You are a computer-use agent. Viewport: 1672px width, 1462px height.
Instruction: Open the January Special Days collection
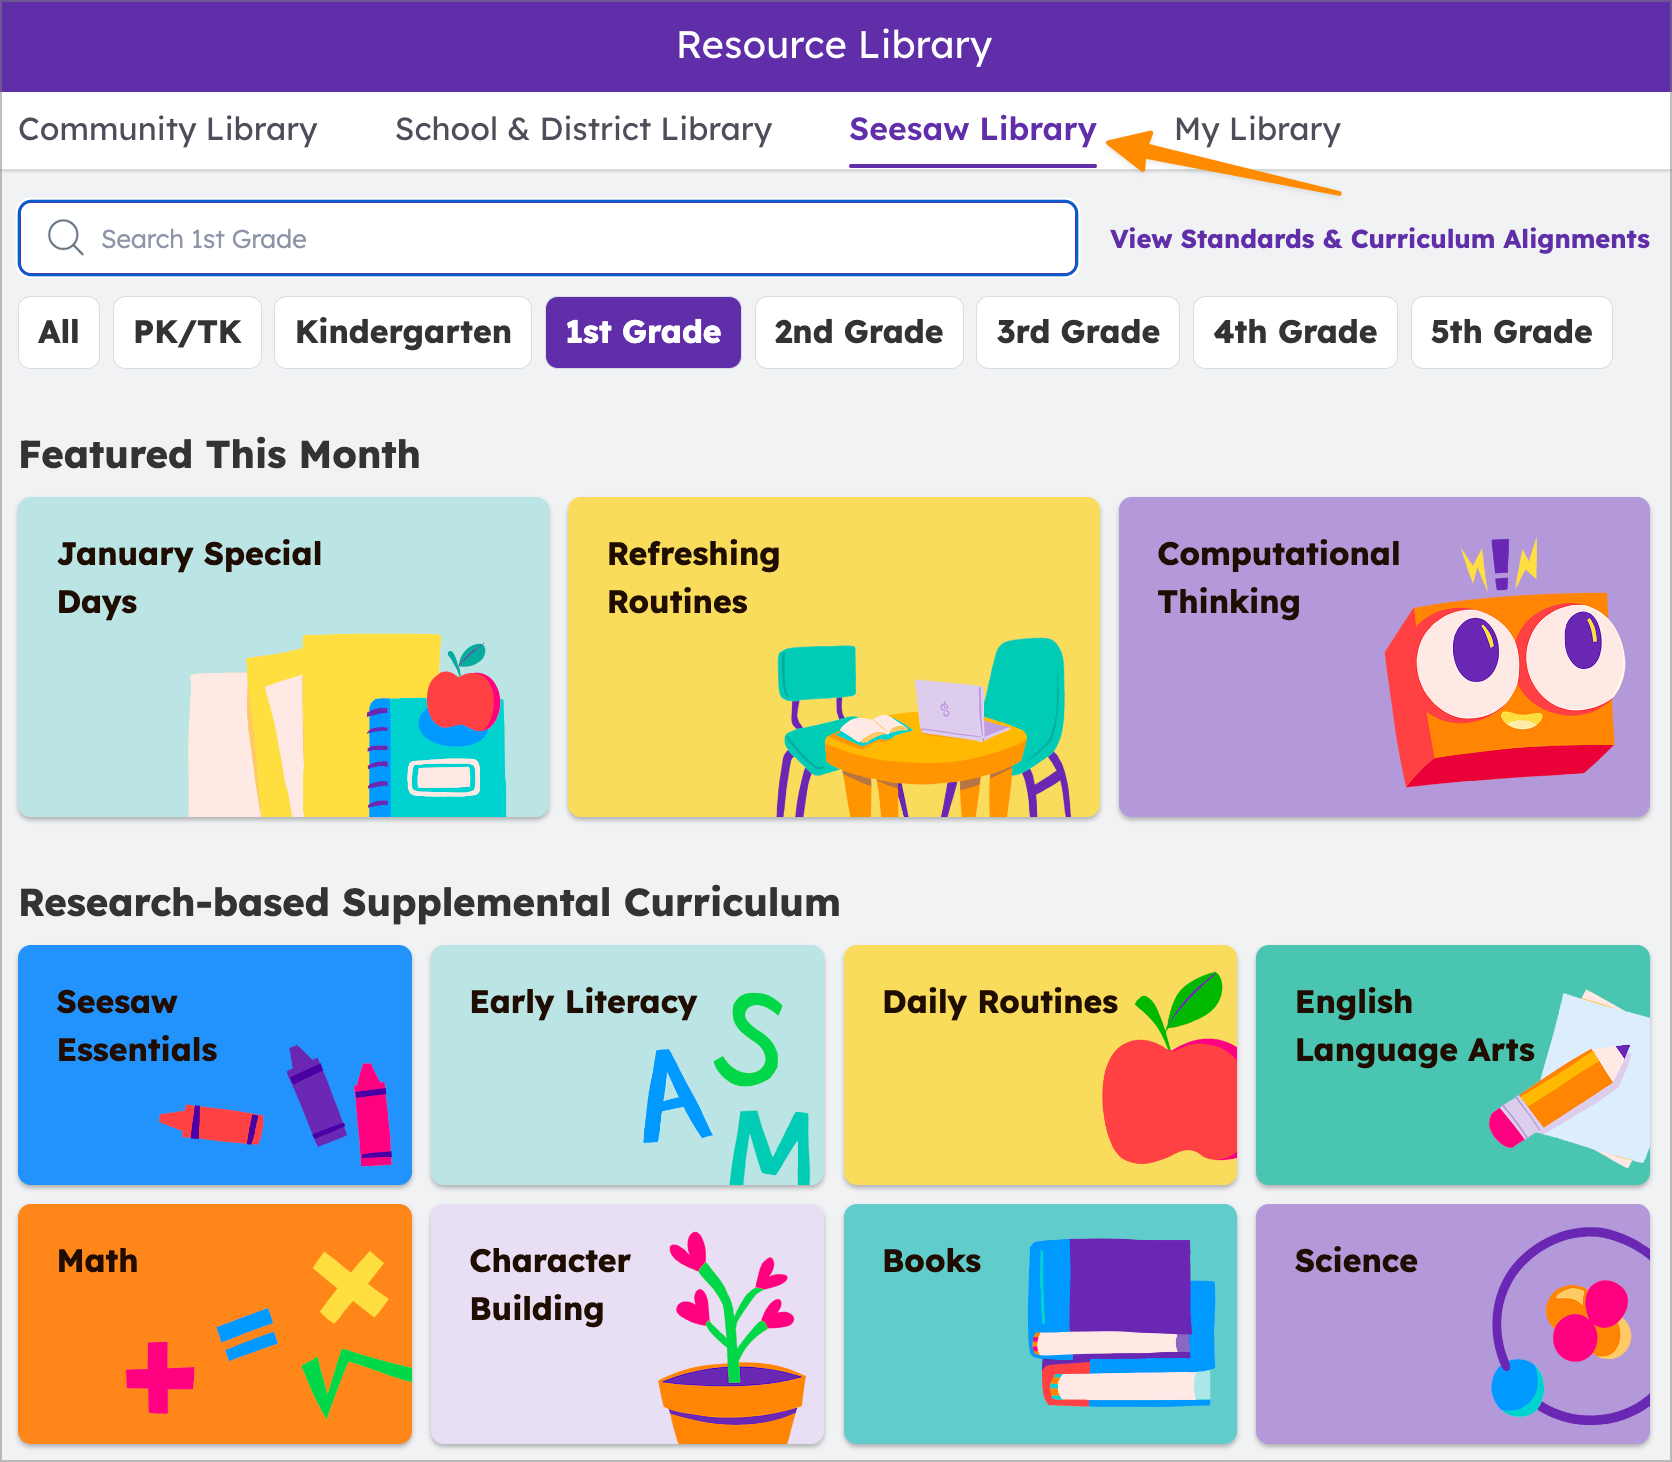click(x=283, y=657)
